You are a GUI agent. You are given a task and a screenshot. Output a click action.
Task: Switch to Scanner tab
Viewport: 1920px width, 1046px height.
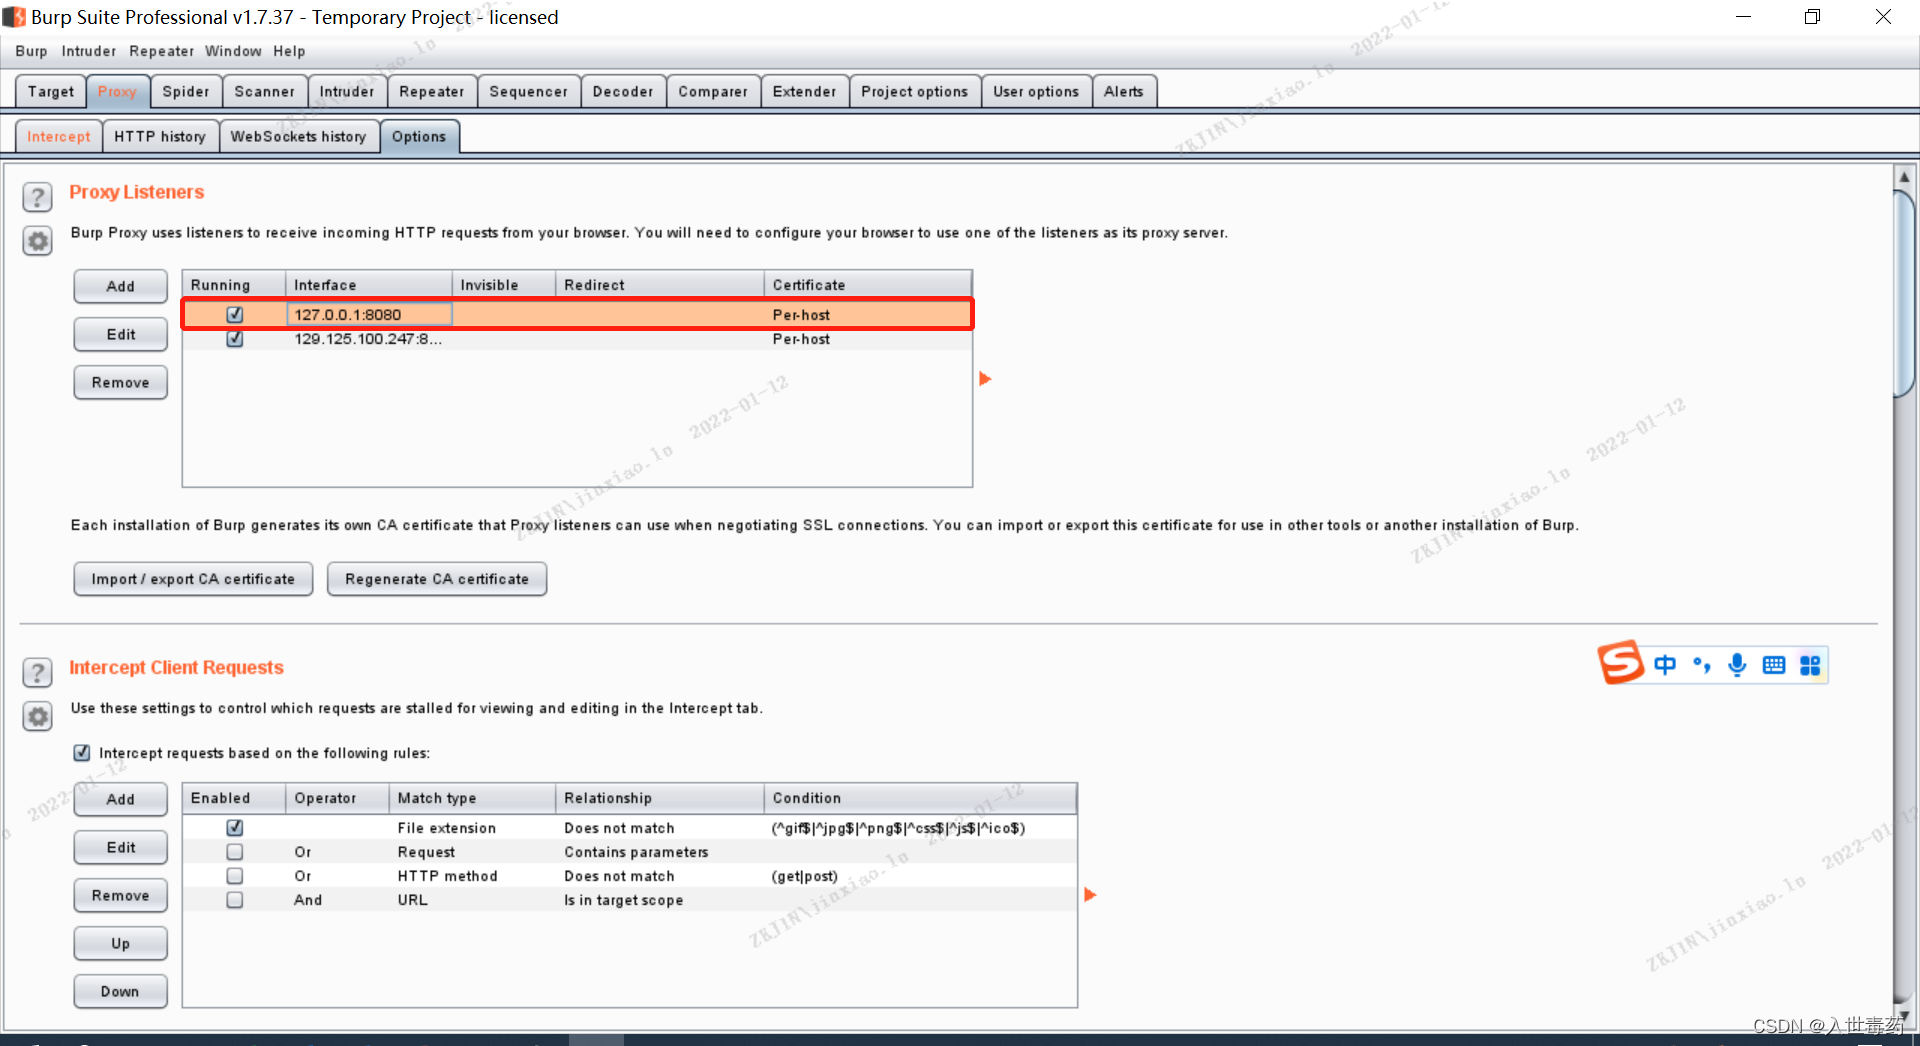(265, 91)
